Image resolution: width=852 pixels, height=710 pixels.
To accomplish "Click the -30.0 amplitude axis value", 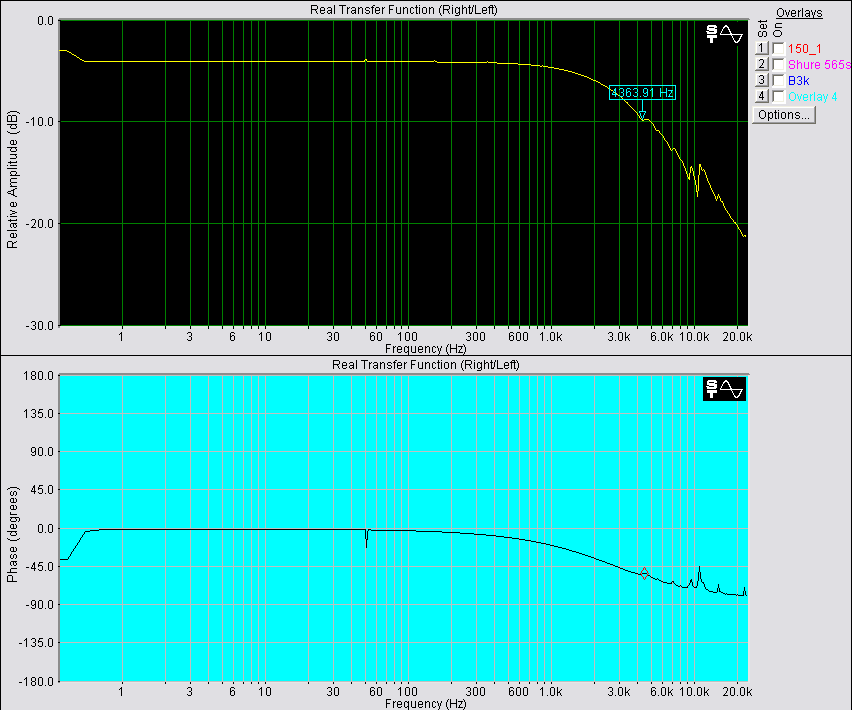I will click(x=39, y=325).
